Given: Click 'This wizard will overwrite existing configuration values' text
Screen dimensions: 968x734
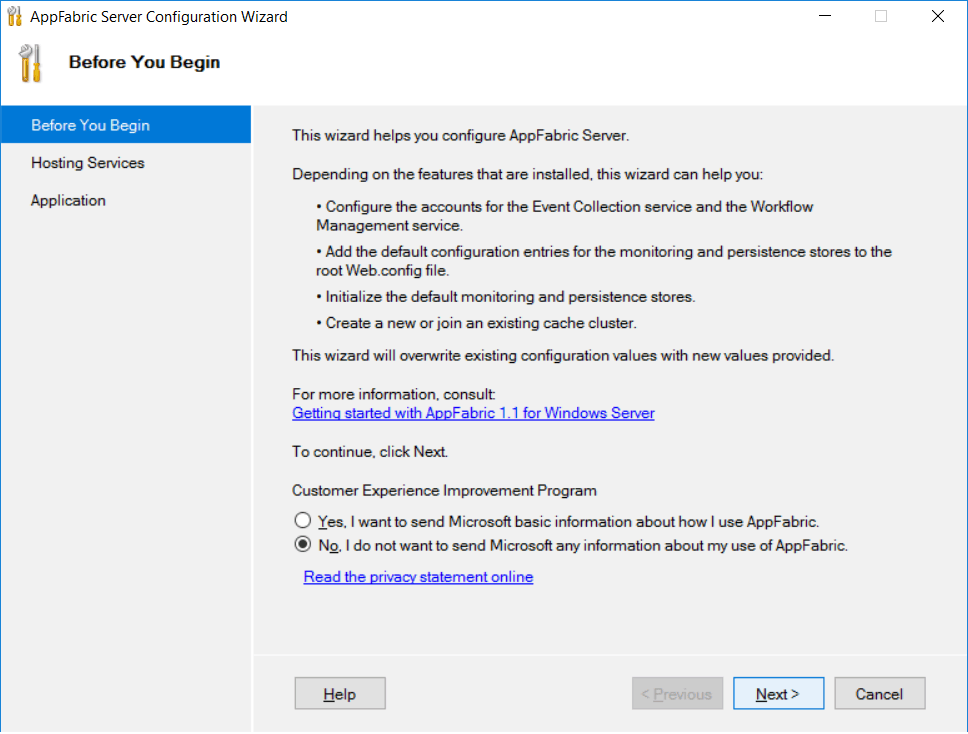Looking at the screenshot, I should point(562,356).
